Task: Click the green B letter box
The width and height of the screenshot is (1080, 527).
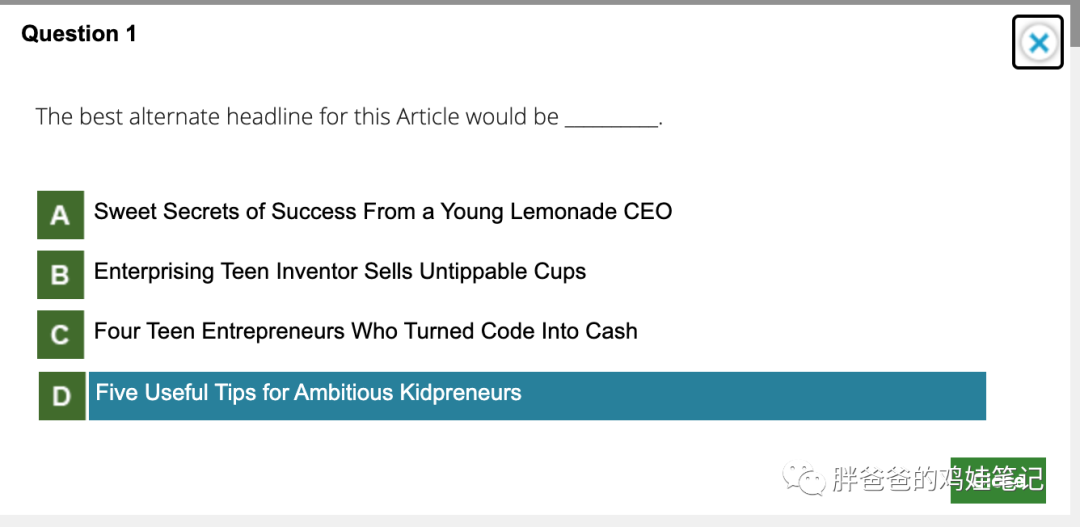Action: (60, 275)
